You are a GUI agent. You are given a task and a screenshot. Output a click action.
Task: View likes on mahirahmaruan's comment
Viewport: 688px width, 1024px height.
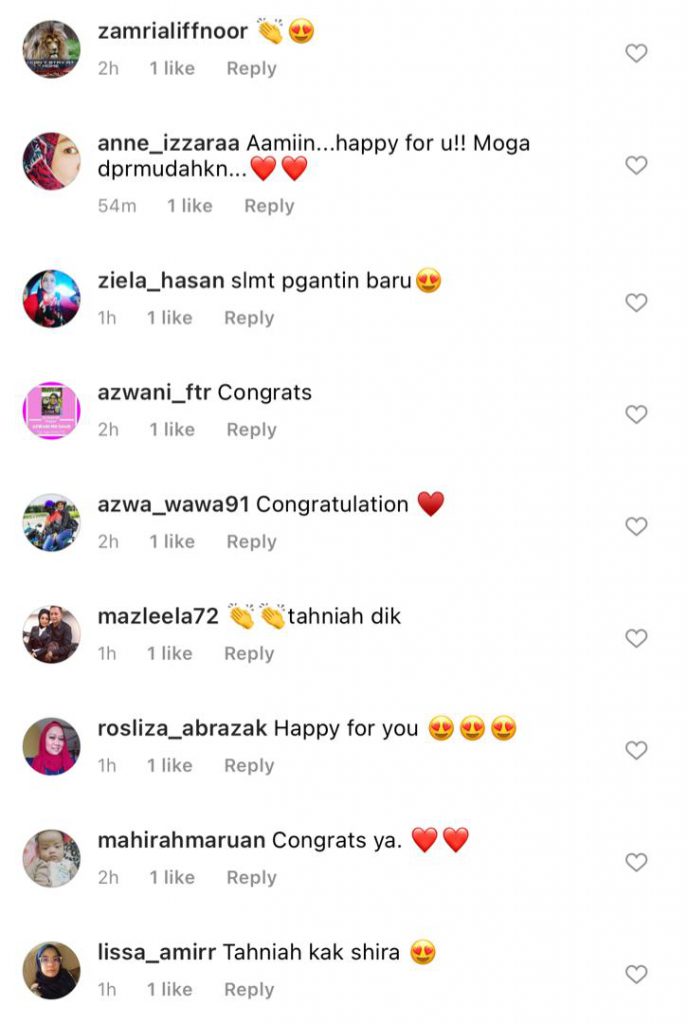[172, 877]
